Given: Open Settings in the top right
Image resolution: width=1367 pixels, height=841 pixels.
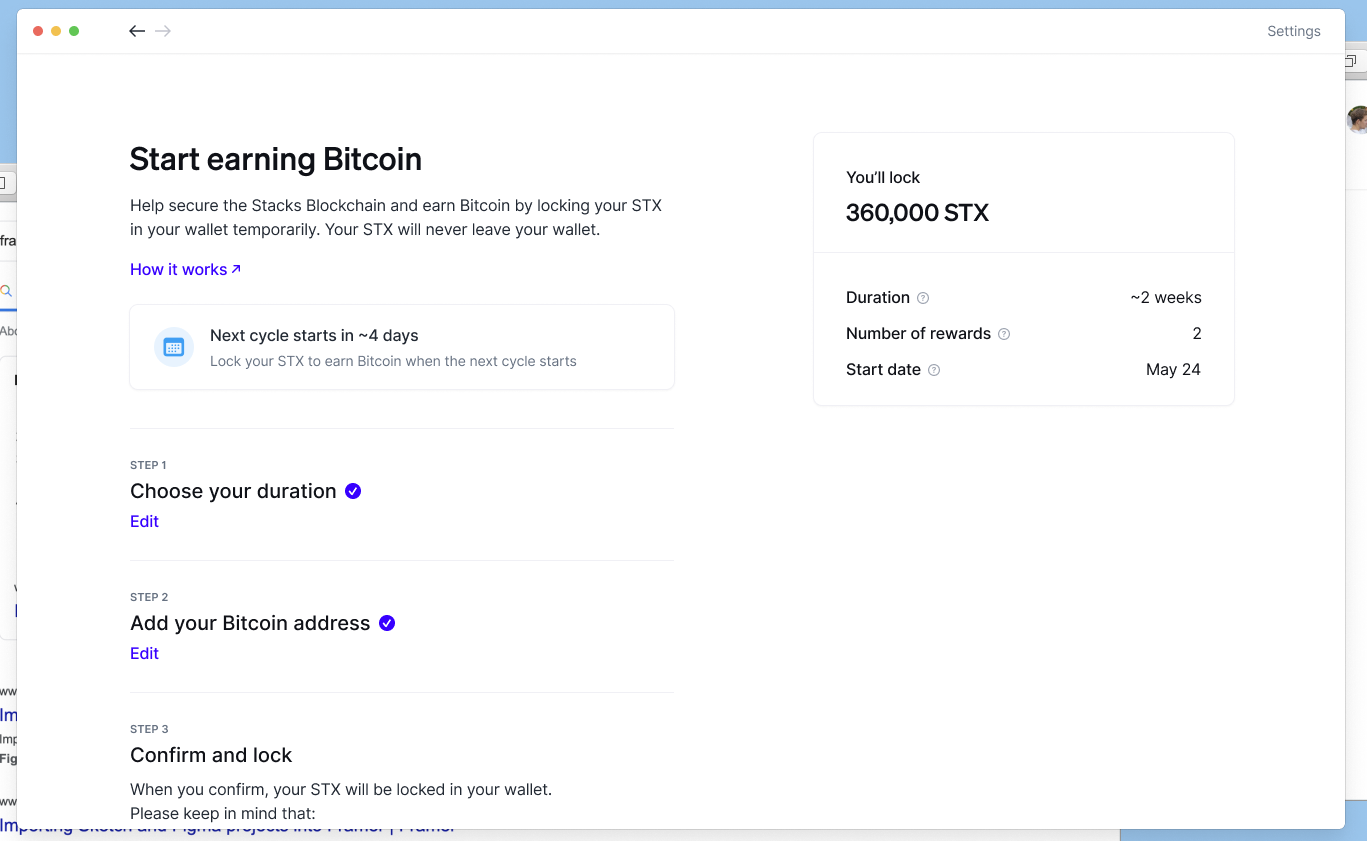Looking at the screenshot, I should pyautogui.click(x=1293, y=31).
